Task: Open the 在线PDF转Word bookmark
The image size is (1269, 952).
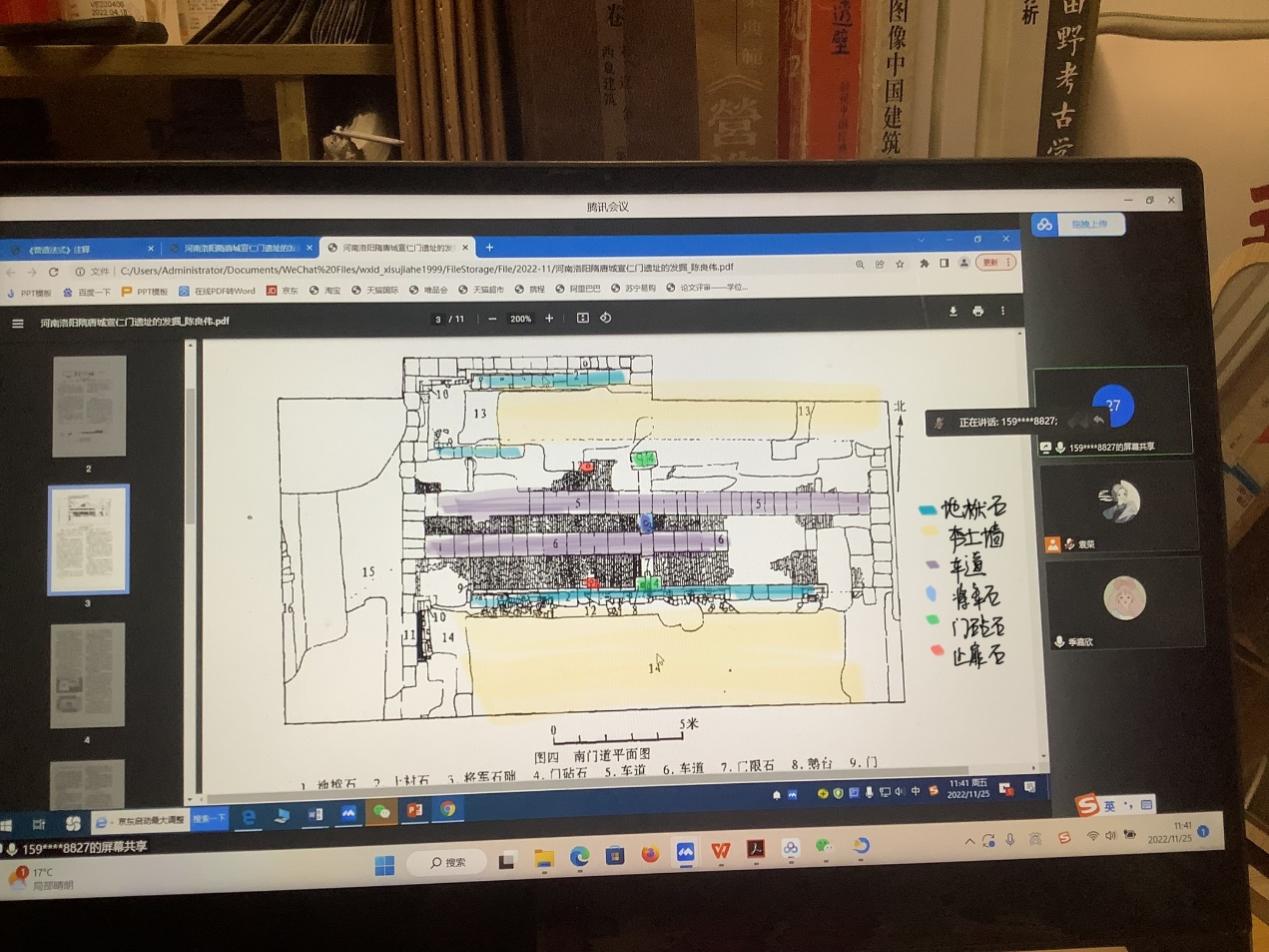Action: 217,291
